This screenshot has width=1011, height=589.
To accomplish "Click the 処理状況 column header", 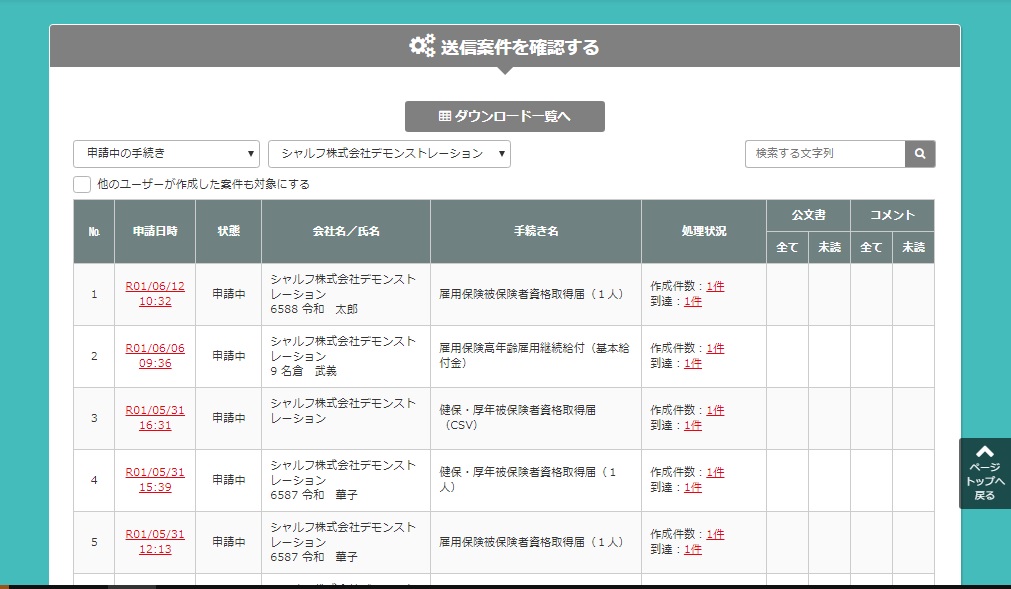I will (x=704, y=231).
